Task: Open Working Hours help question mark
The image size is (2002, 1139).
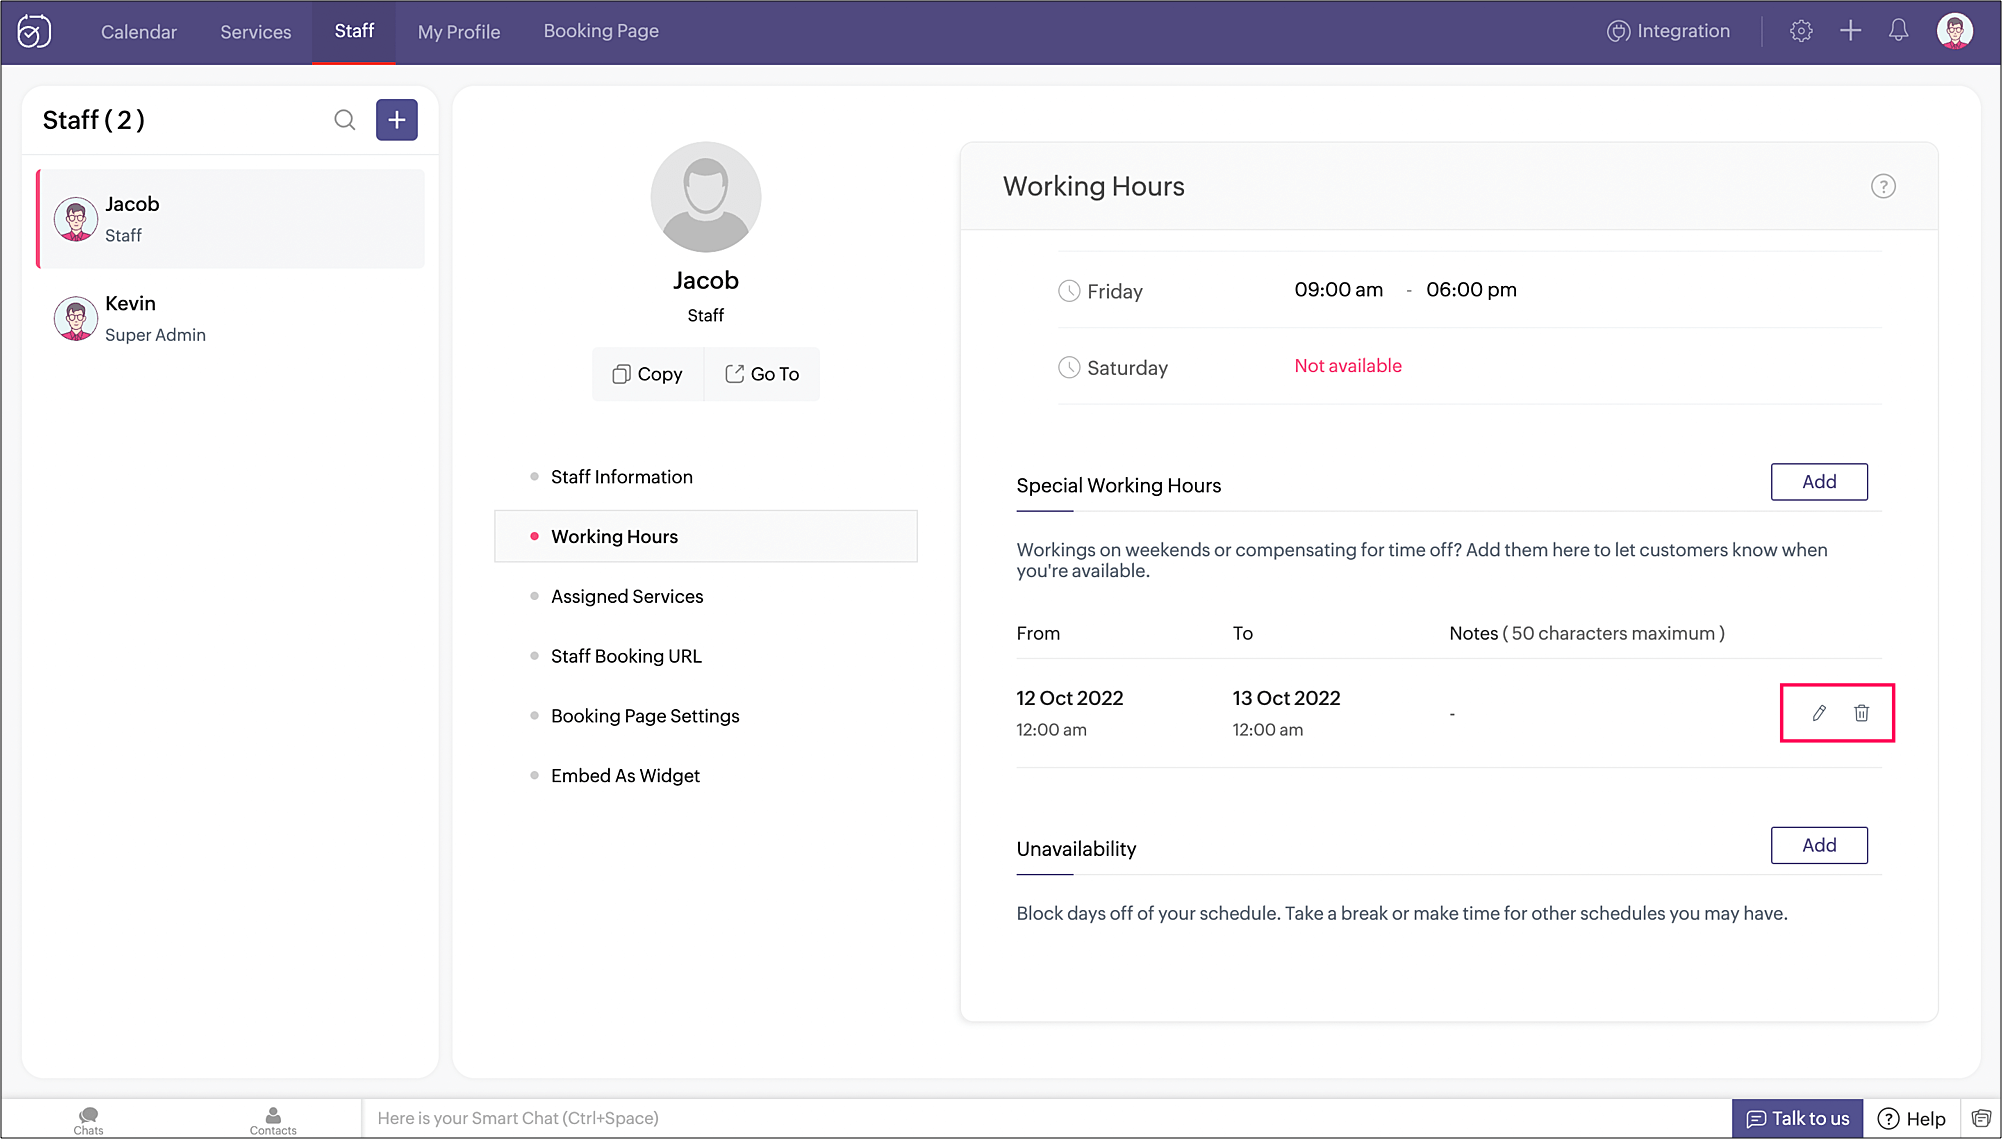Action: pos(1882,186)
